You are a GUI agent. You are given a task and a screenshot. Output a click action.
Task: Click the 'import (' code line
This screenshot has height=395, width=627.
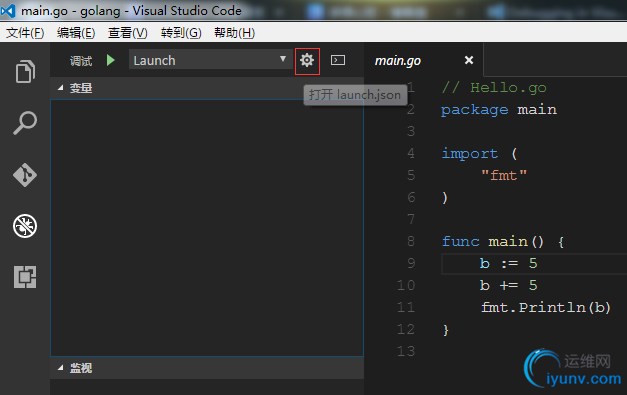click(479, 154)
